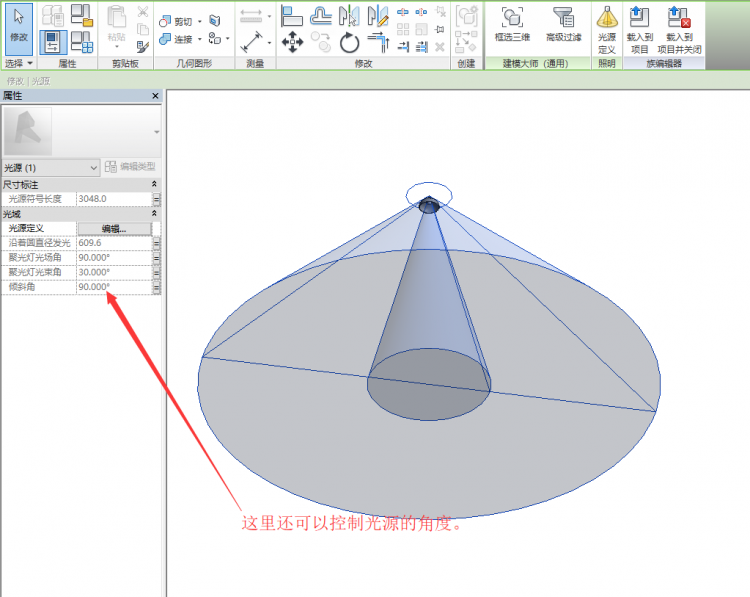Collapse the 尺寸标注 section
The width and height of the screenshot is (750, 597).
[154, 184]
